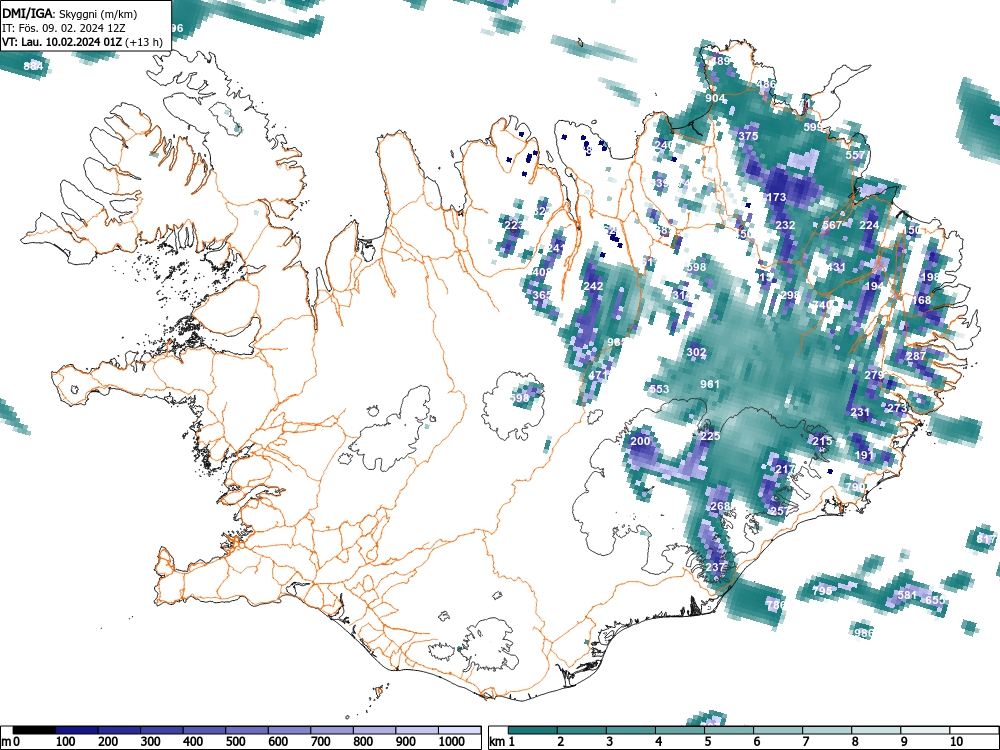Click the map value '223'

tap(513, 225)
